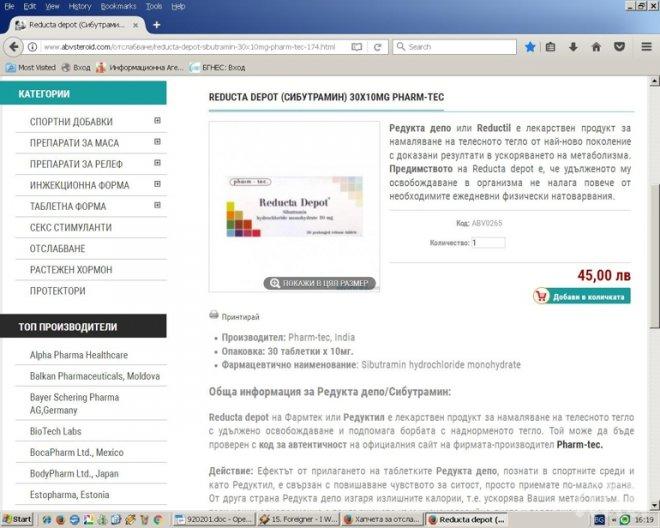Open Balkan Pharmaceuticals, Moldova link
This screenshot has width=660, height=528.
click(95, 376)
